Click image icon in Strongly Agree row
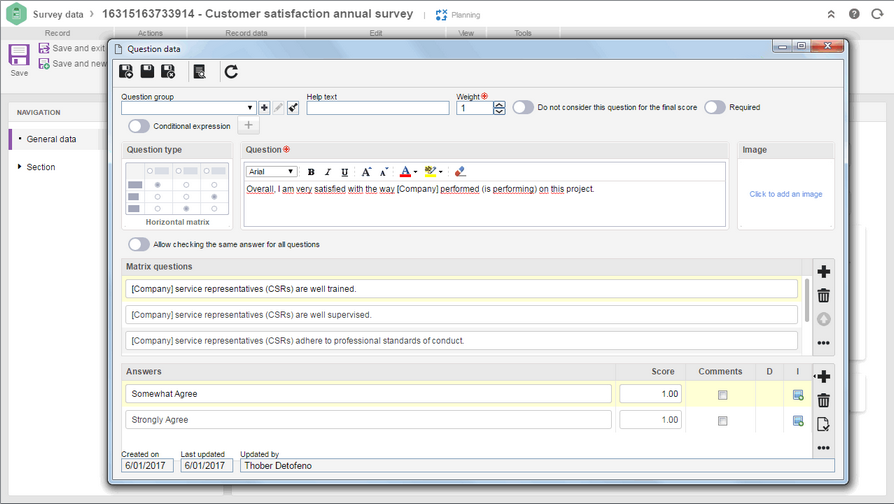 tap(798, 421)
